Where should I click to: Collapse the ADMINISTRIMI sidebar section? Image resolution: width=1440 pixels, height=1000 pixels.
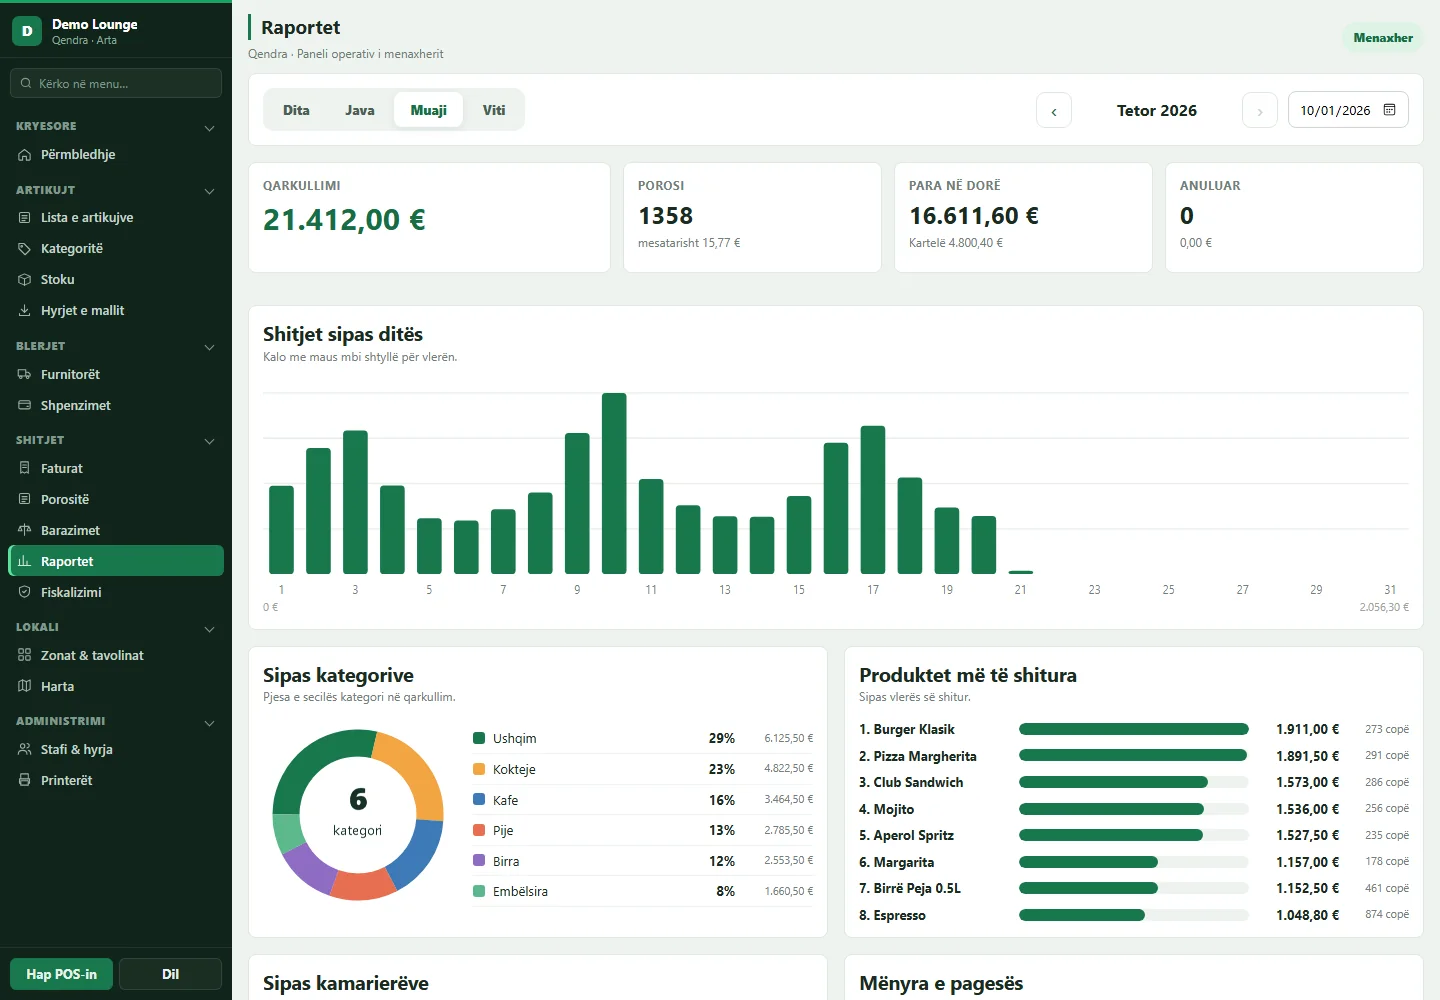[209, 723]
